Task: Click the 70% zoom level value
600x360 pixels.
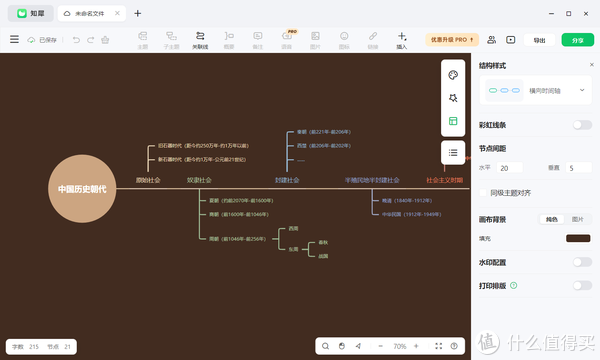Action: (399, 346)
